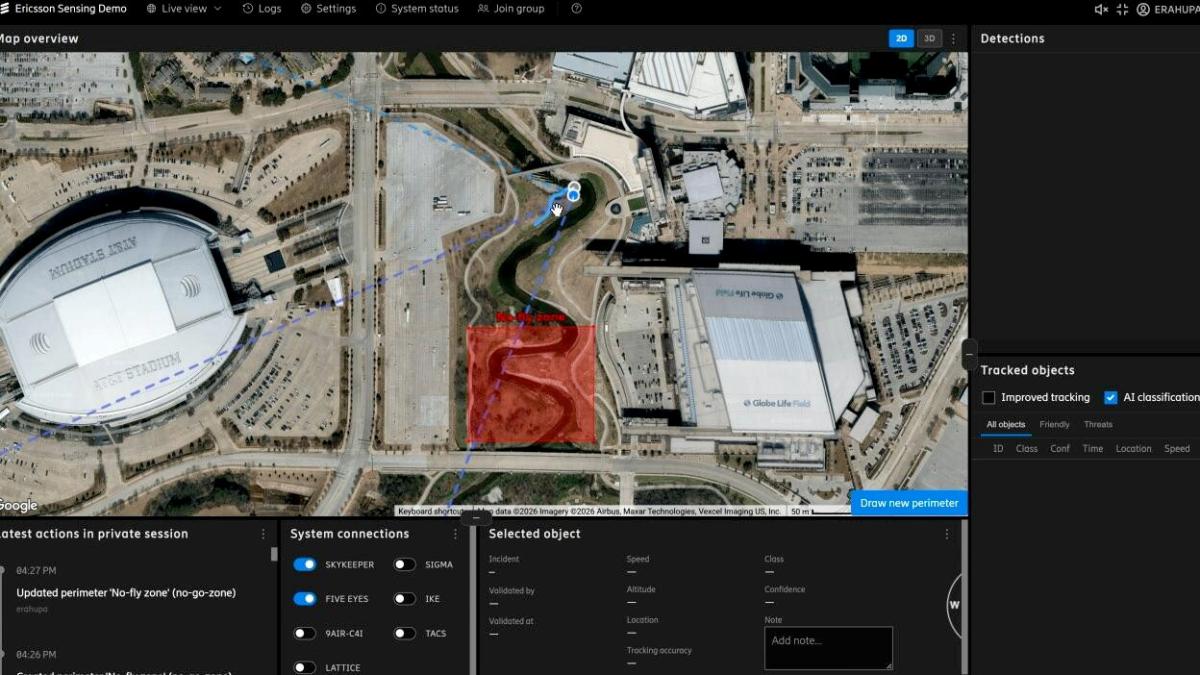
Task: Open Map overview options menu
Action: tap(953, 39)
